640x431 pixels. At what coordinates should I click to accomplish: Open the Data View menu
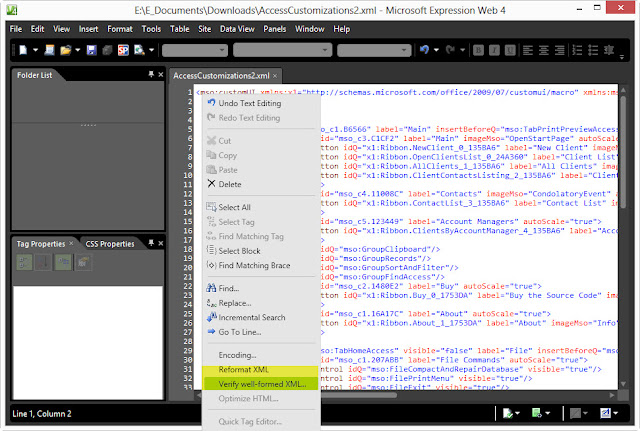click(x=237, y=29)
